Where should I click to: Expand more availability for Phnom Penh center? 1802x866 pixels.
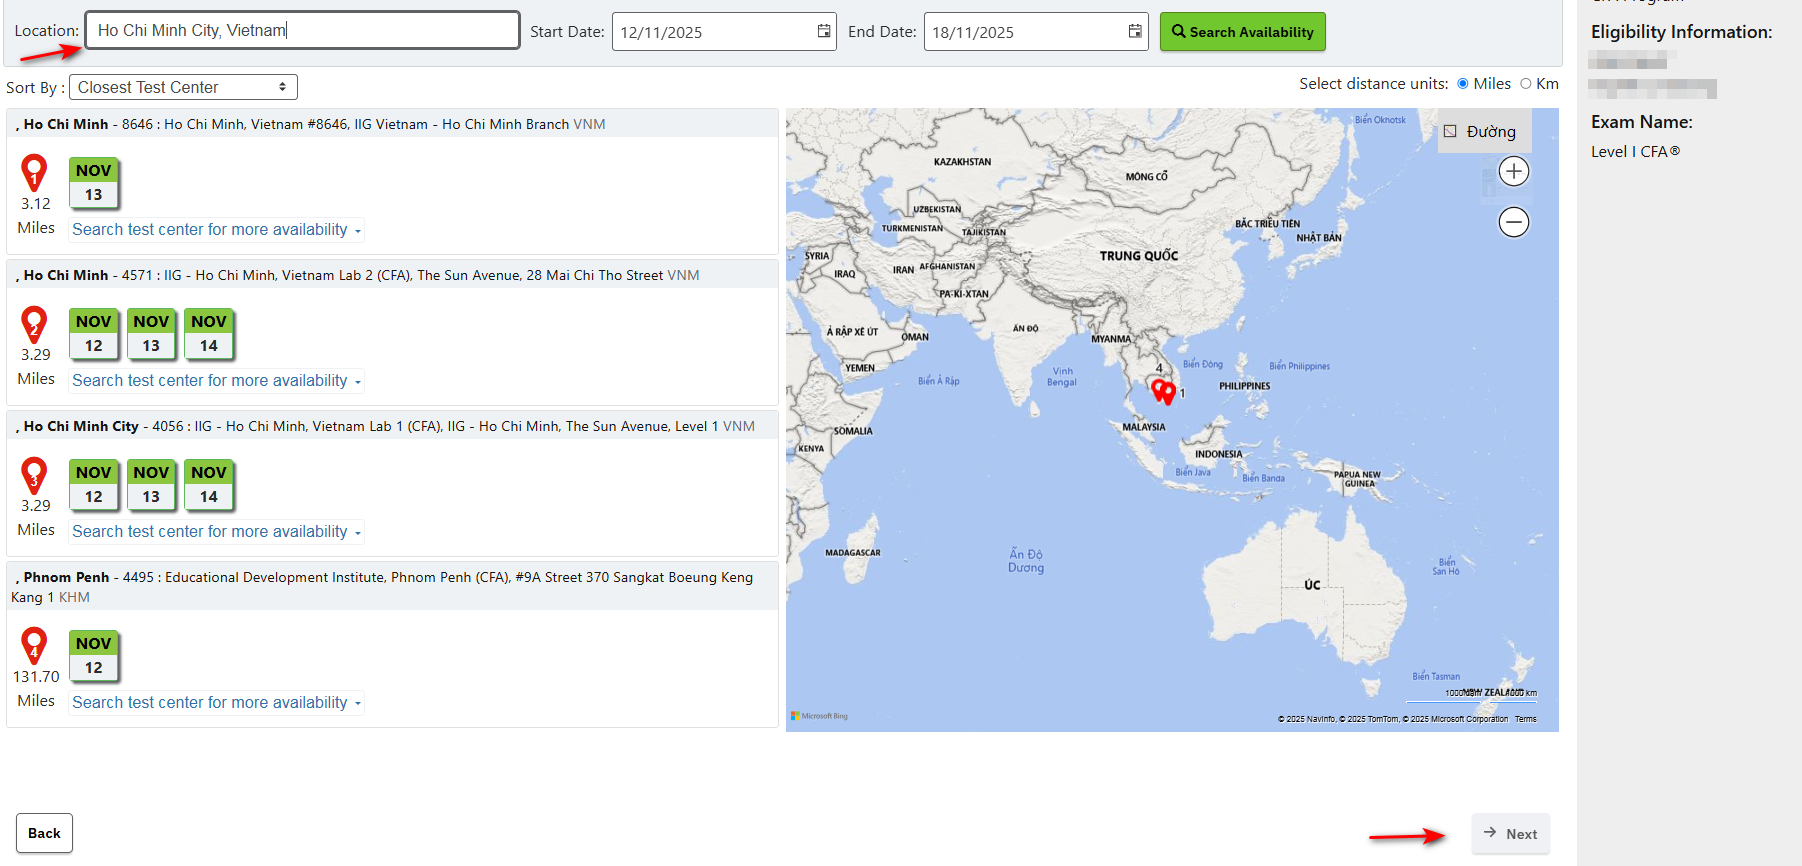click(x=216, y=703)
